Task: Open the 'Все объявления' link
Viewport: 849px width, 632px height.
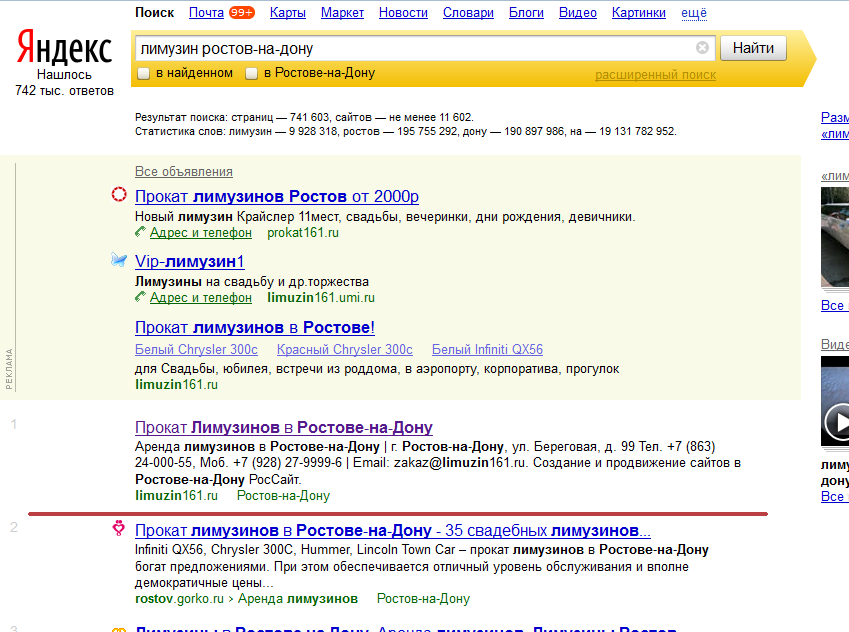Action: coord(184,171)
